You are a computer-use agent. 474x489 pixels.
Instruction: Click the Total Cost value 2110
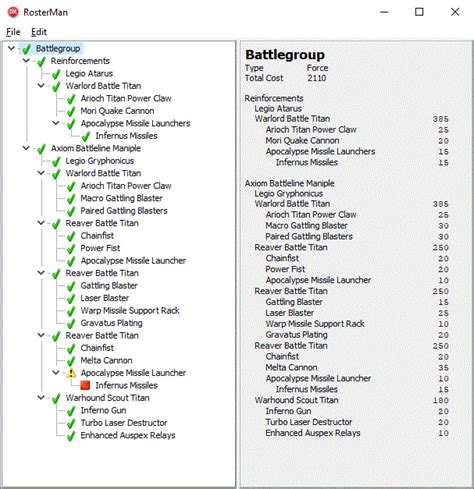point(317,78)
